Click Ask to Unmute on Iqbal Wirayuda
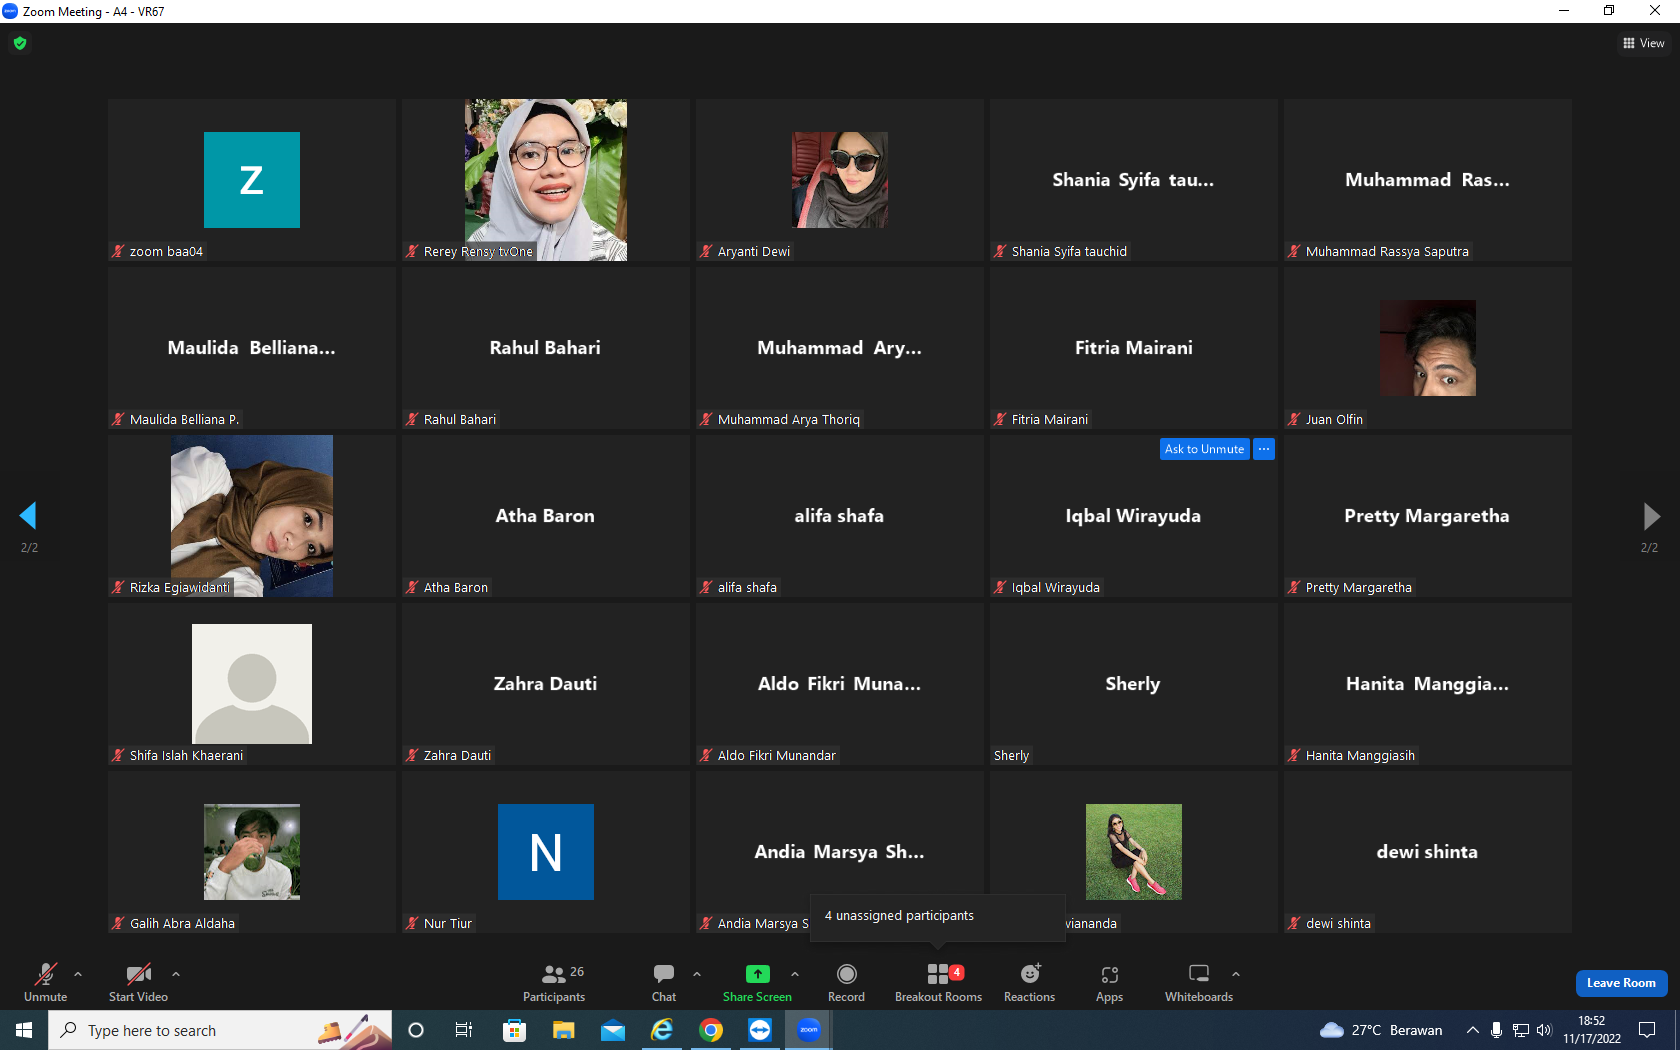 tap(1204, 449)
